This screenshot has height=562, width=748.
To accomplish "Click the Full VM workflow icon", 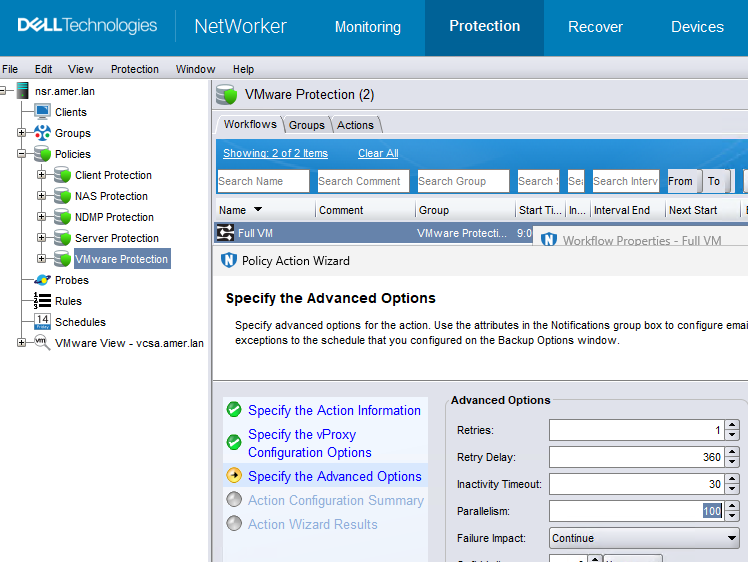I will pyautogui.click(x=225, y=233).
